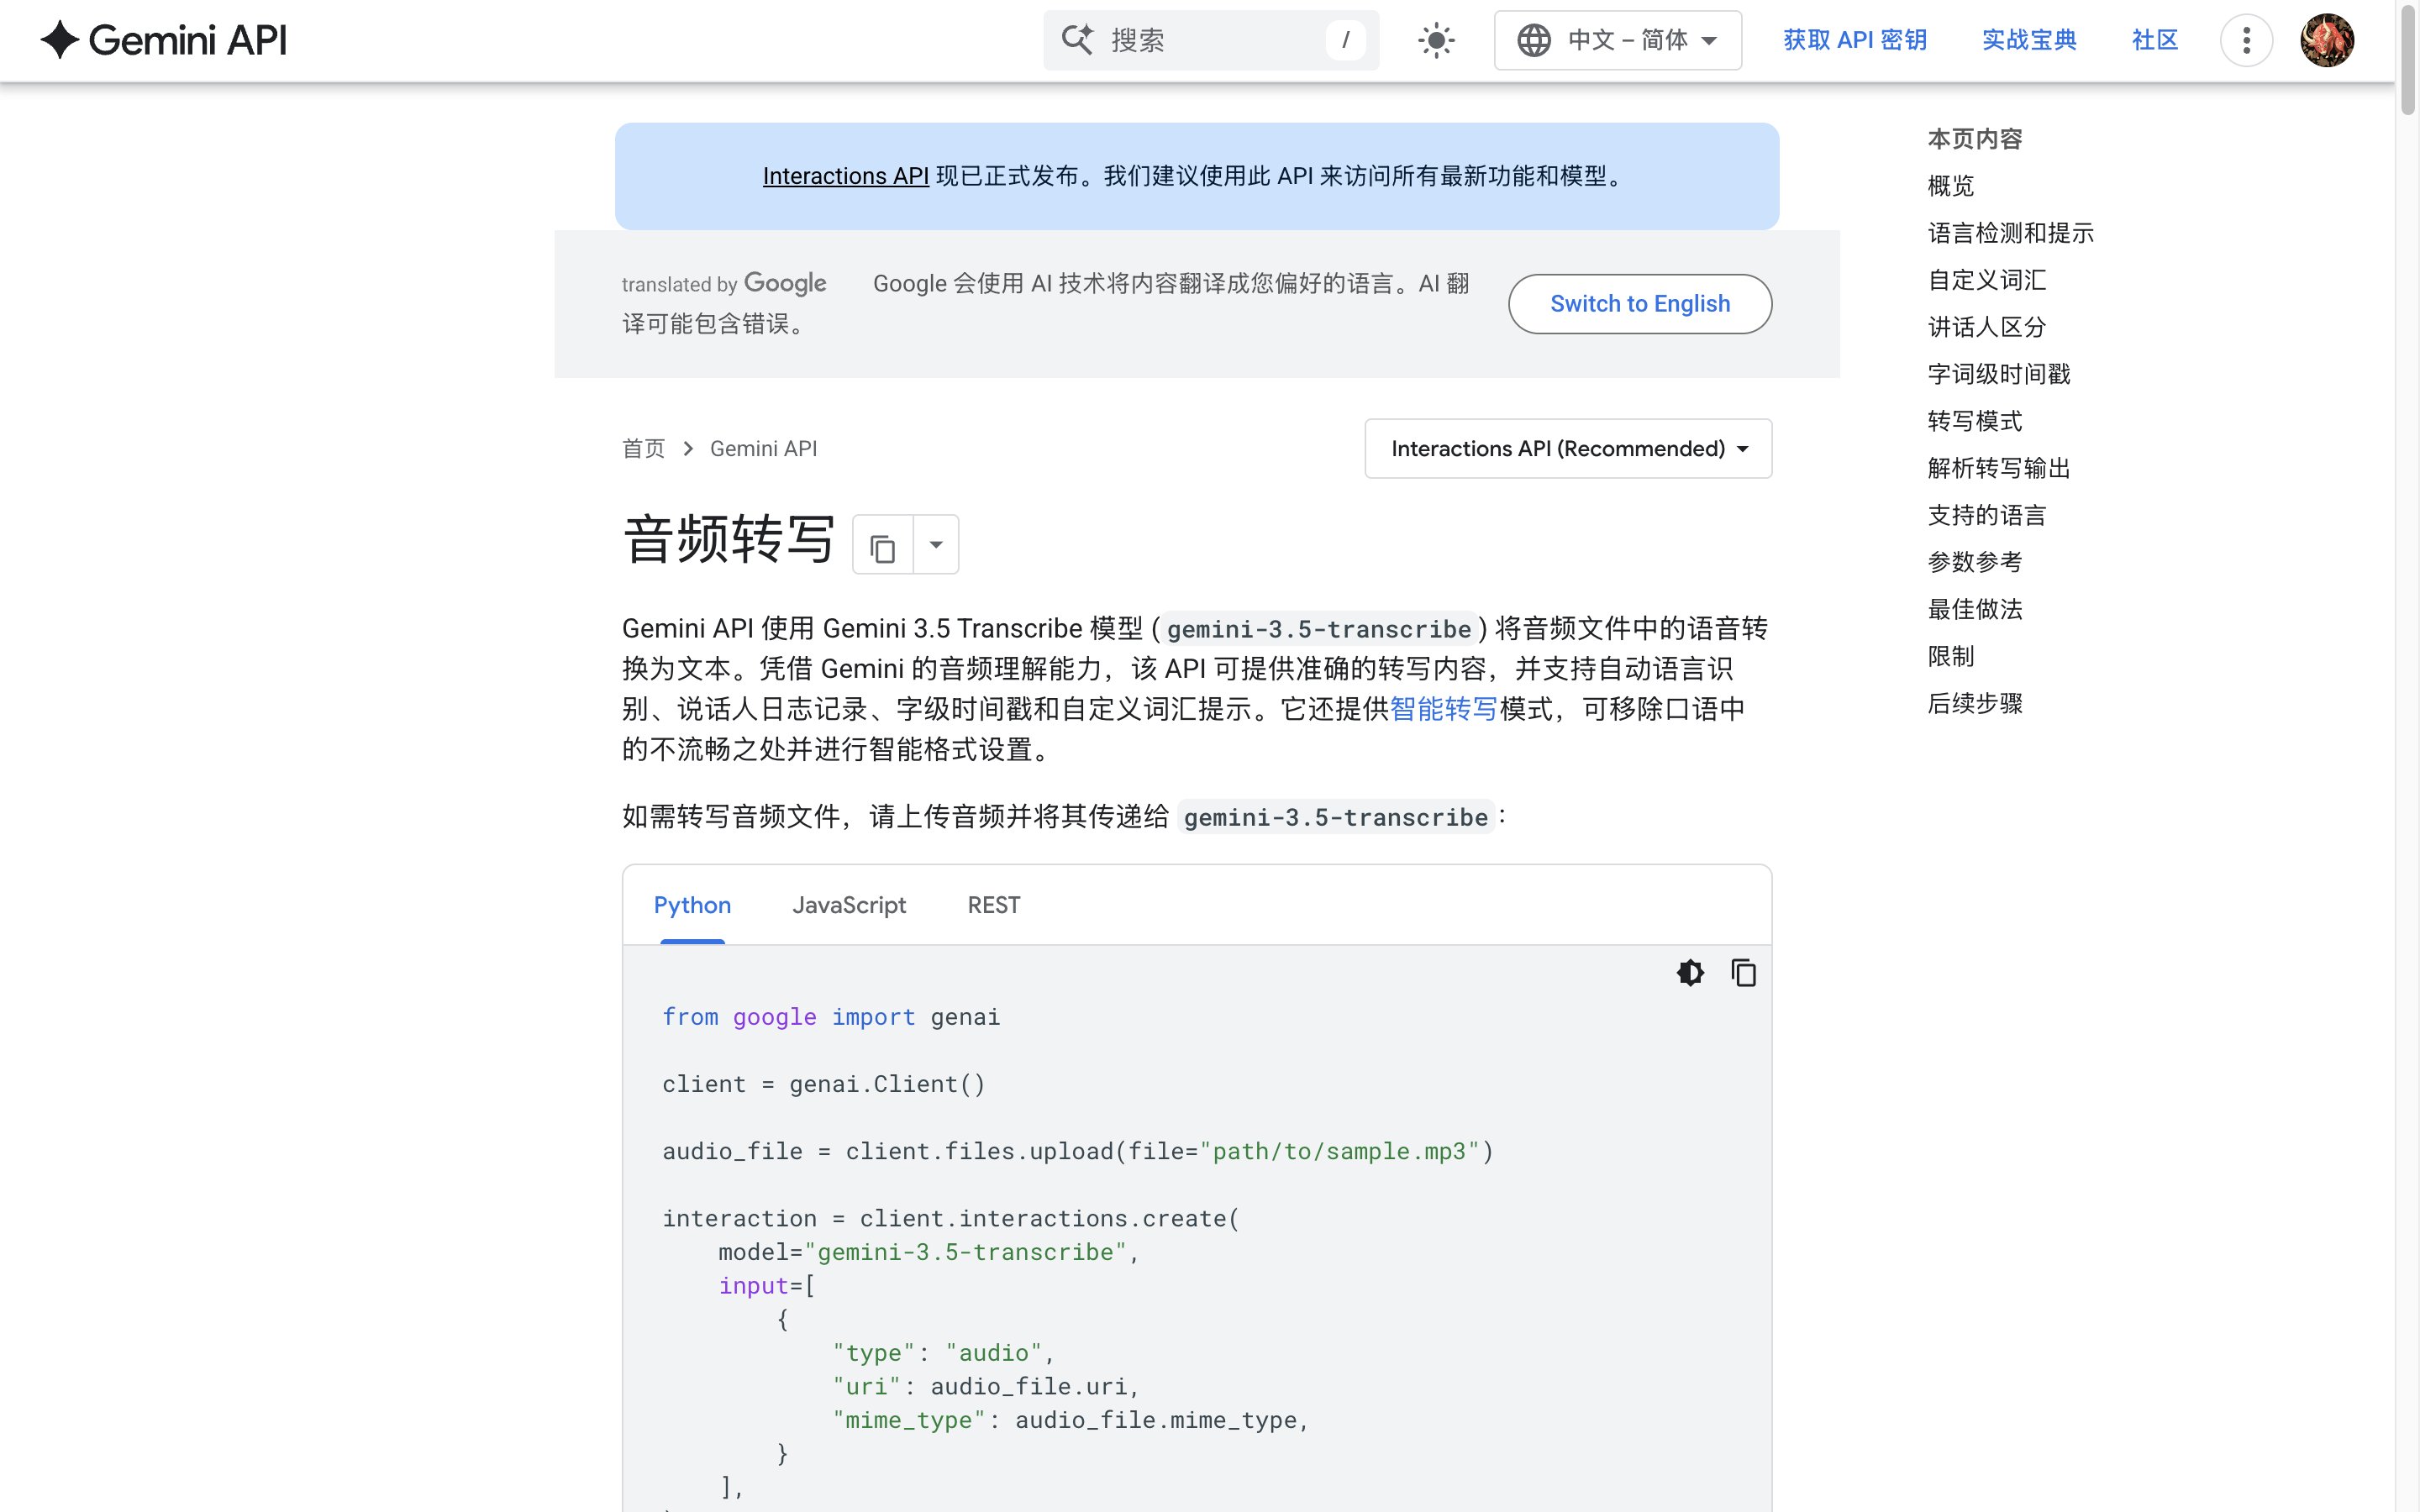Go to 首页 breadcrumb

[643, 449]
